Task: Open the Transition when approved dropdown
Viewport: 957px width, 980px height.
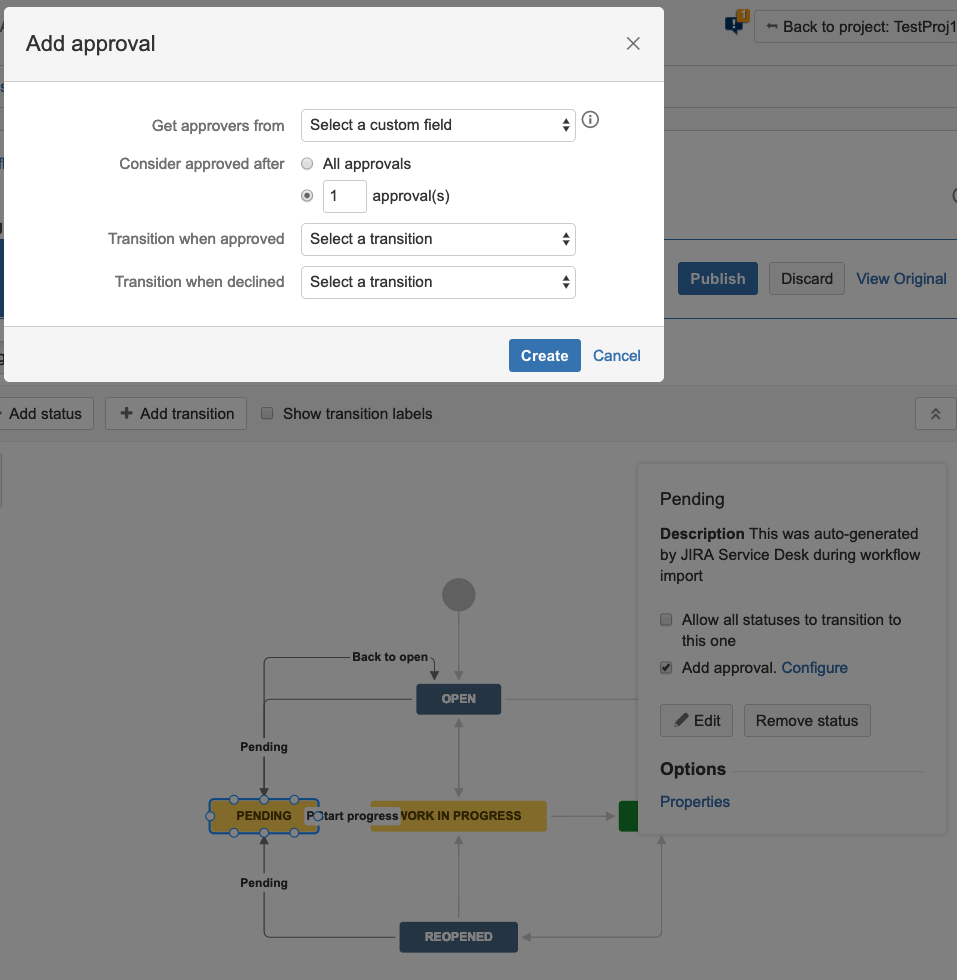Action: click(x=438, y=239)
